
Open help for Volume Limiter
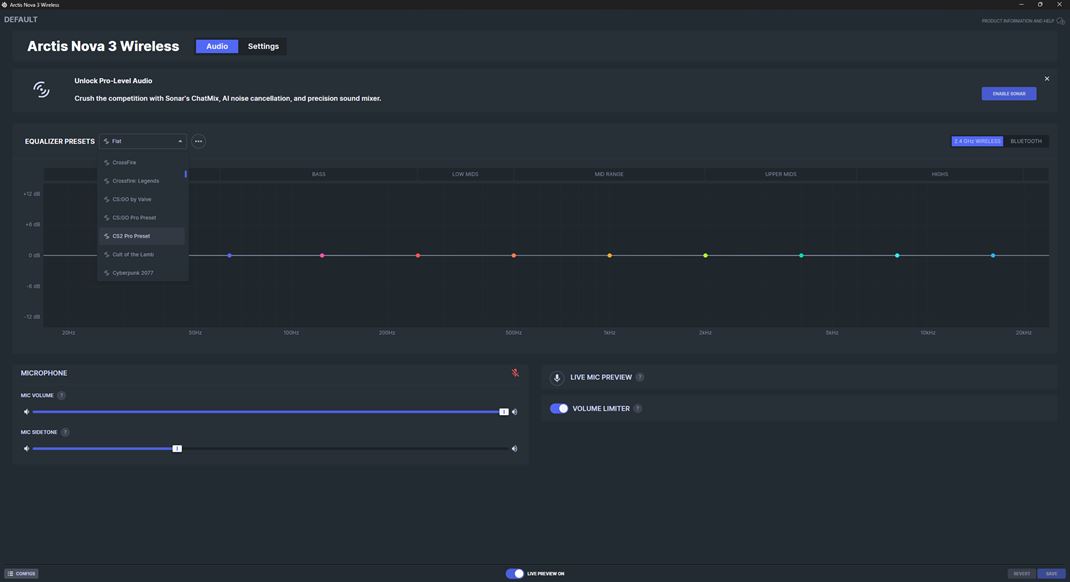[637, 408]
